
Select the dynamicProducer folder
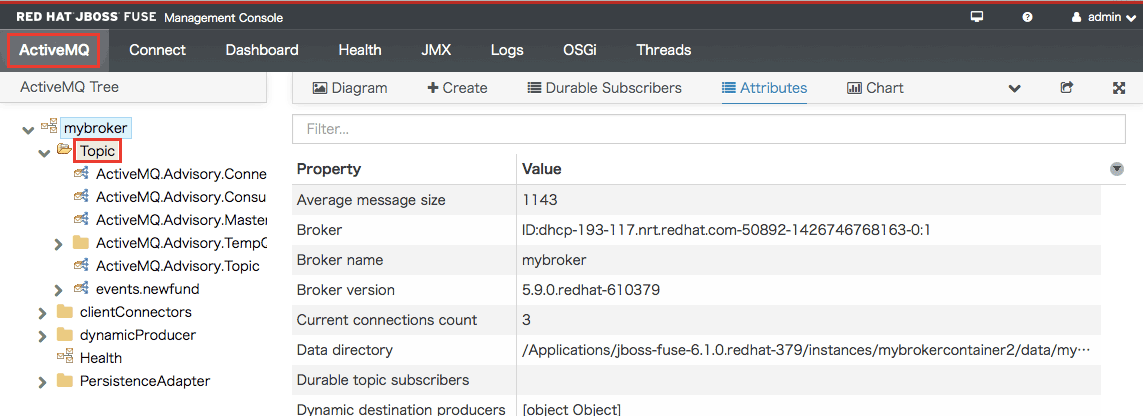[138, 335]
